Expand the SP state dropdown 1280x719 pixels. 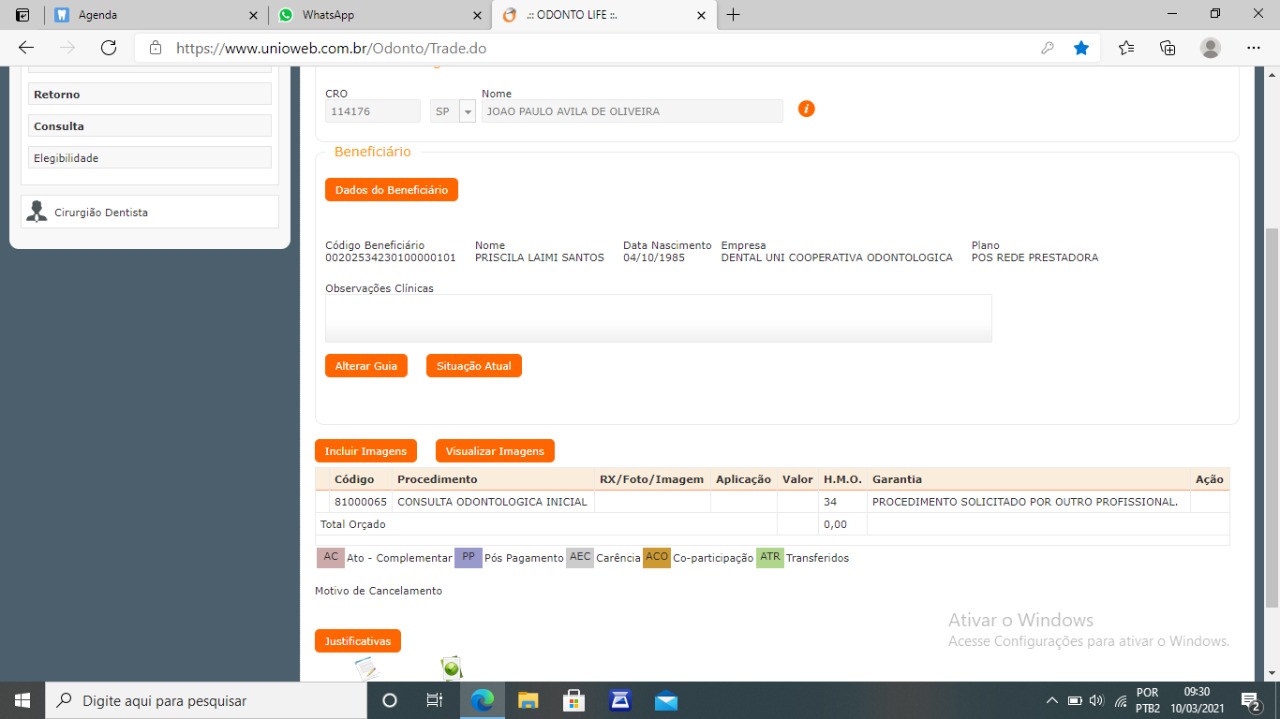[467, 112]
